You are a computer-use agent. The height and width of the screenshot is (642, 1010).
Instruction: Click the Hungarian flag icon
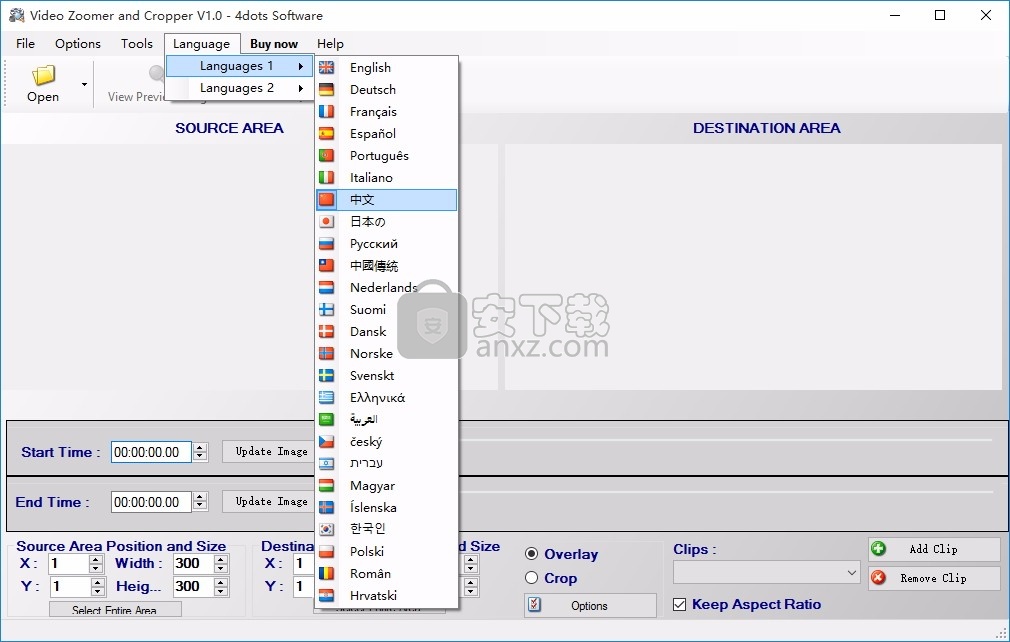coord(327,485)
